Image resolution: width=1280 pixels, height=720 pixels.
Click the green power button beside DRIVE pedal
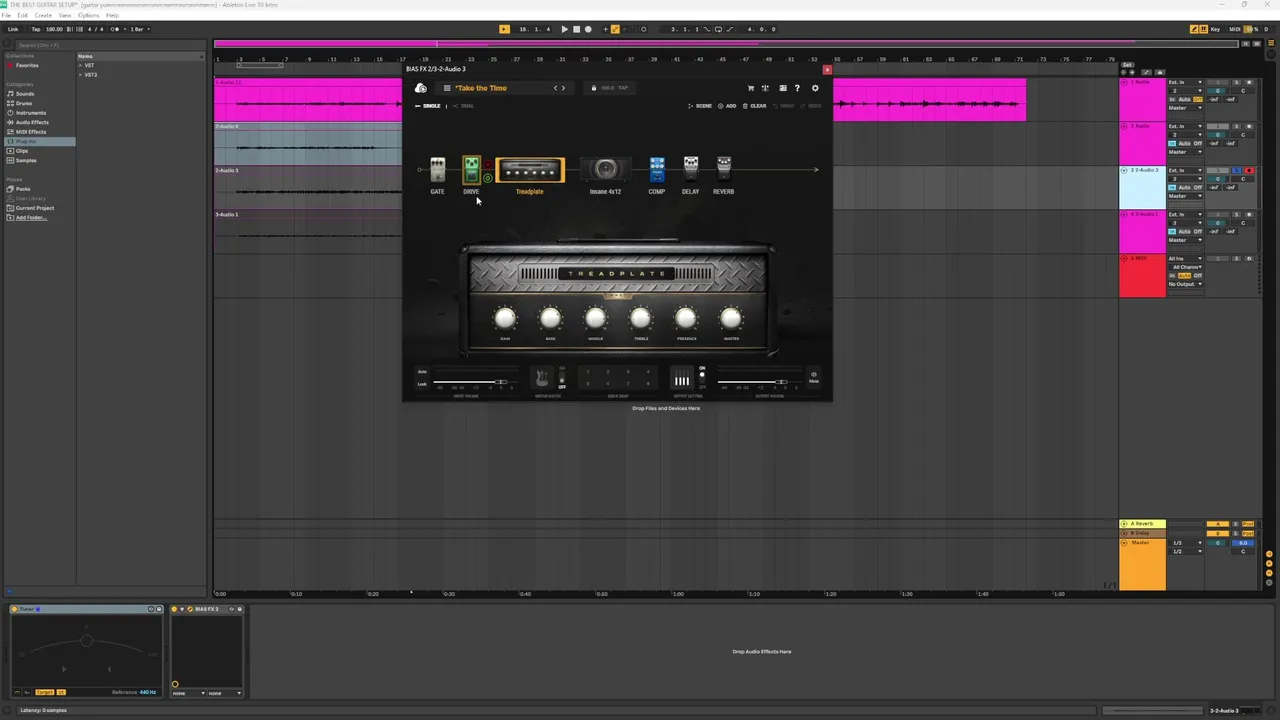pos(488,178)
